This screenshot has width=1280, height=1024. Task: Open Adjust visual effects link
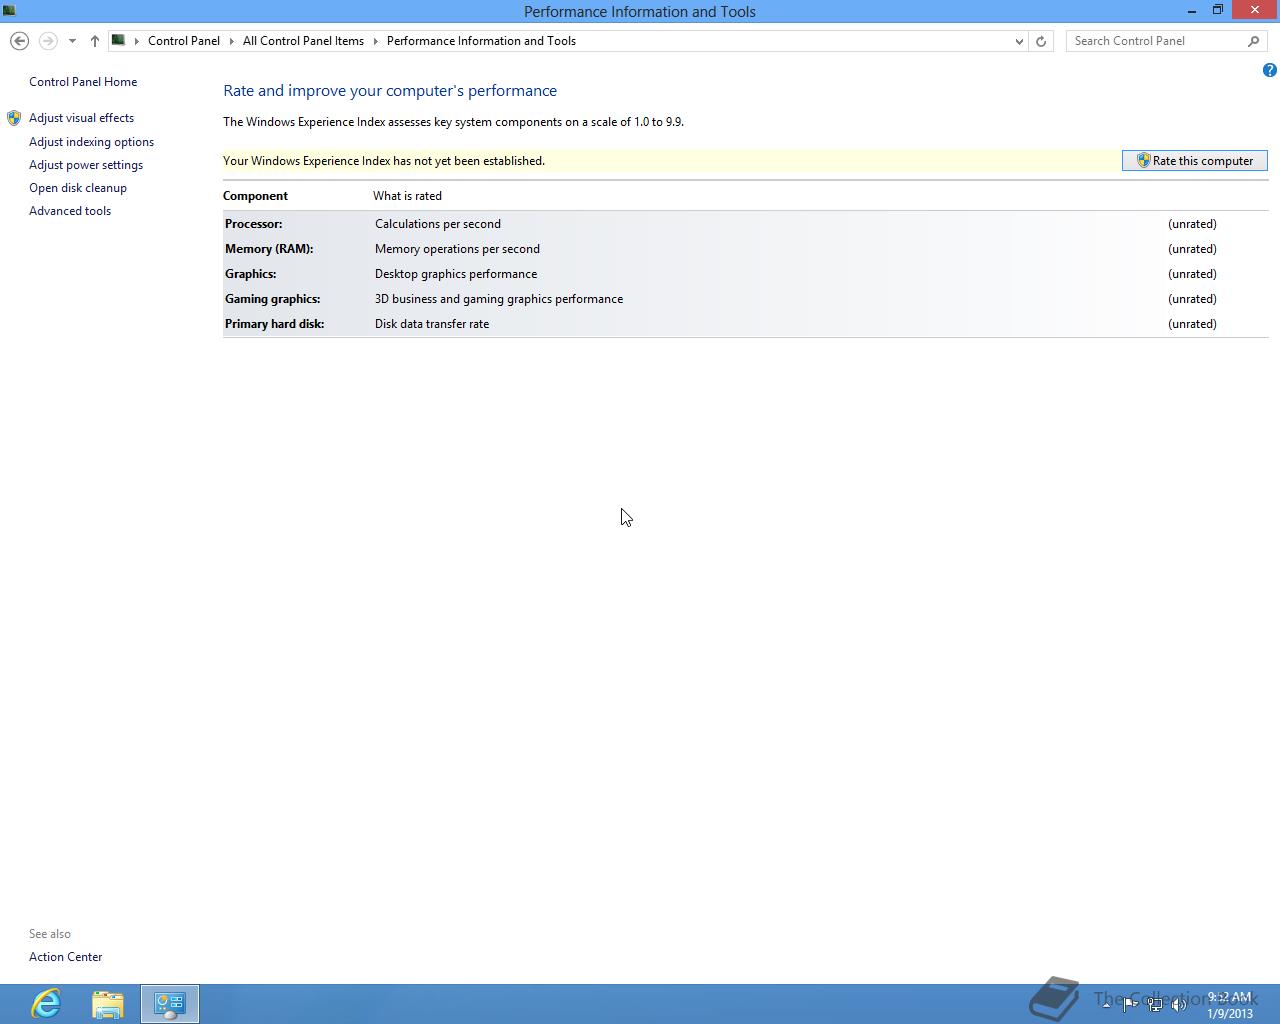(x=81, y=118)
